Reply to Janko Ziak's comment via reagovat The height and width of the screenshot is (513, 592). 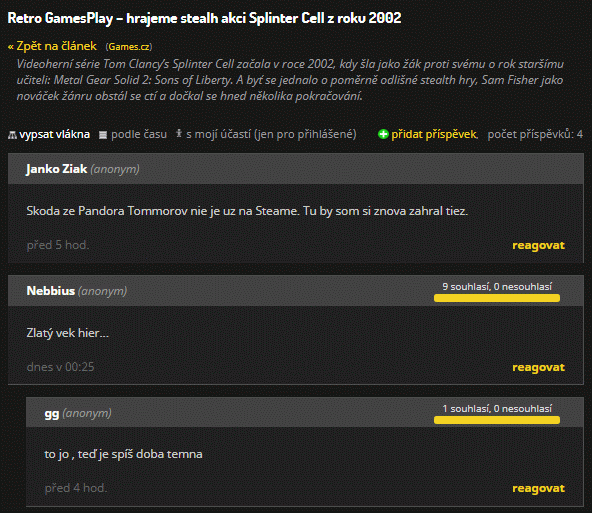(538, 245)
